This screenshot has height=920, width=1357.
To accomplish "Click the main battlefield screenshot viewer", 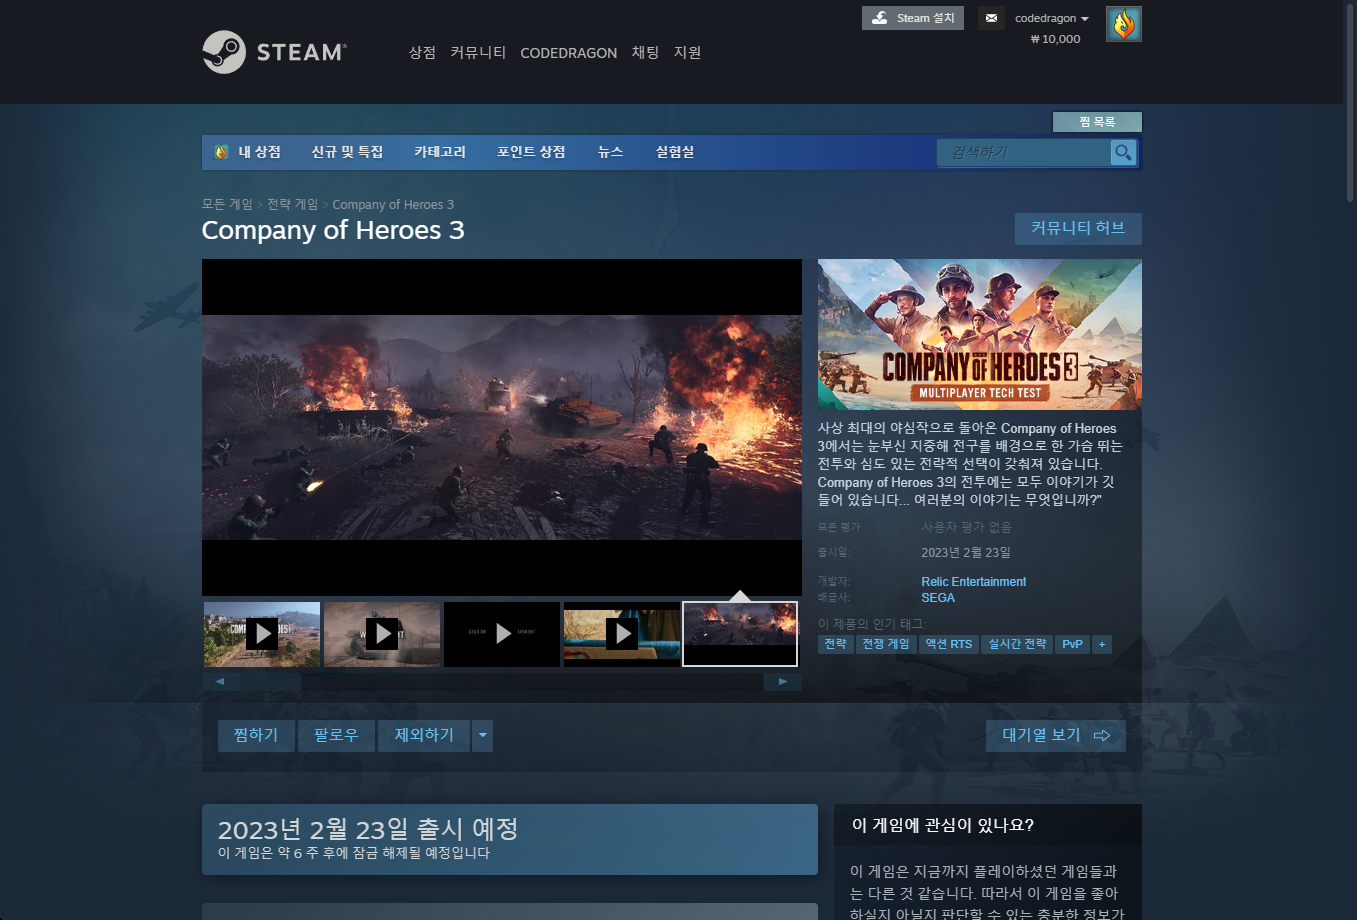I will click(x=502, y=428).
